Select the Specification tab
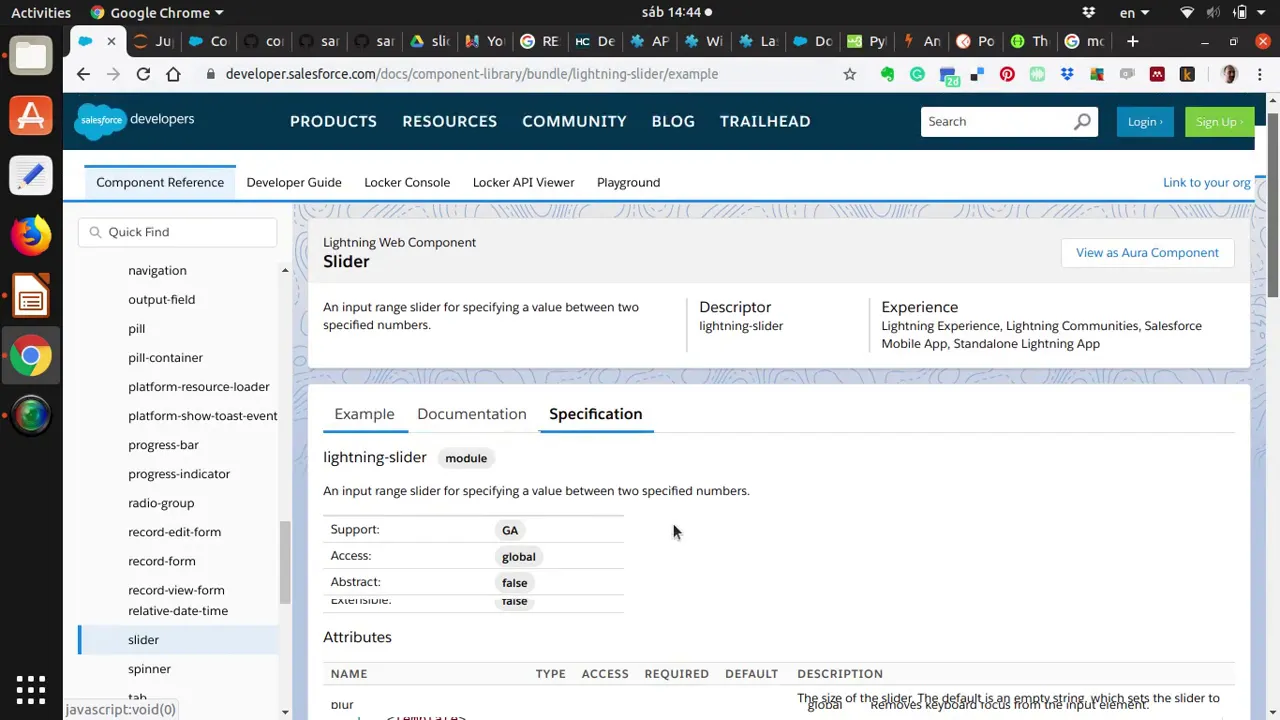The width and height of the screenshot is (1280, 720). [x=595, y=414]
